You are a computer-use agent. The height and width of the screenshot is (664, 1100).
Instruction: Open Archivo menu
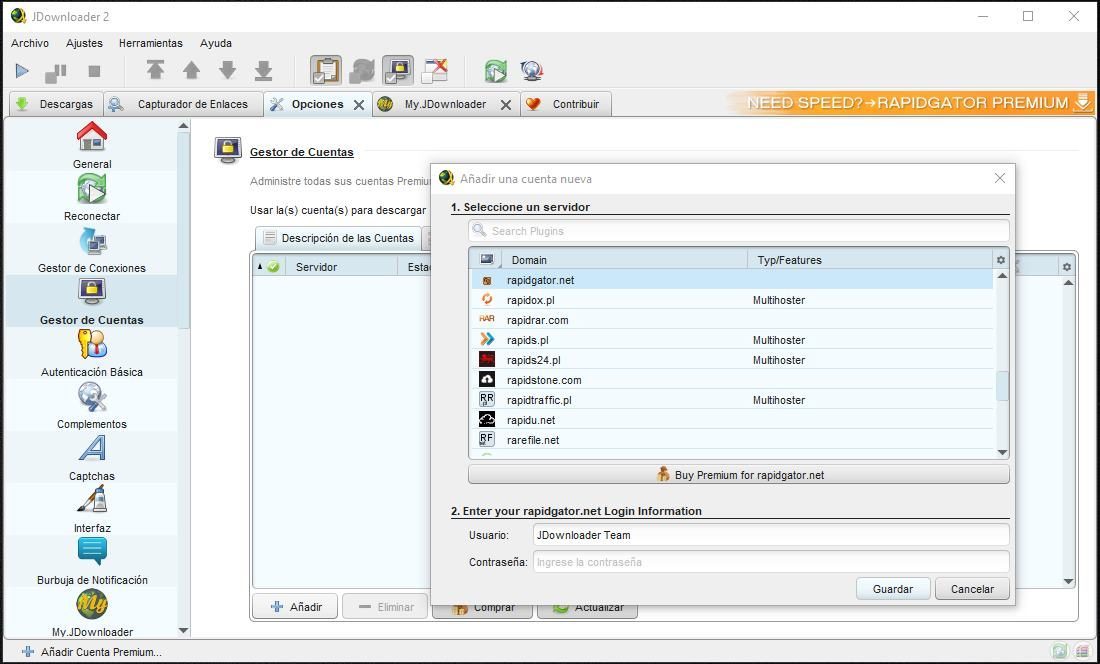(30, 43)
